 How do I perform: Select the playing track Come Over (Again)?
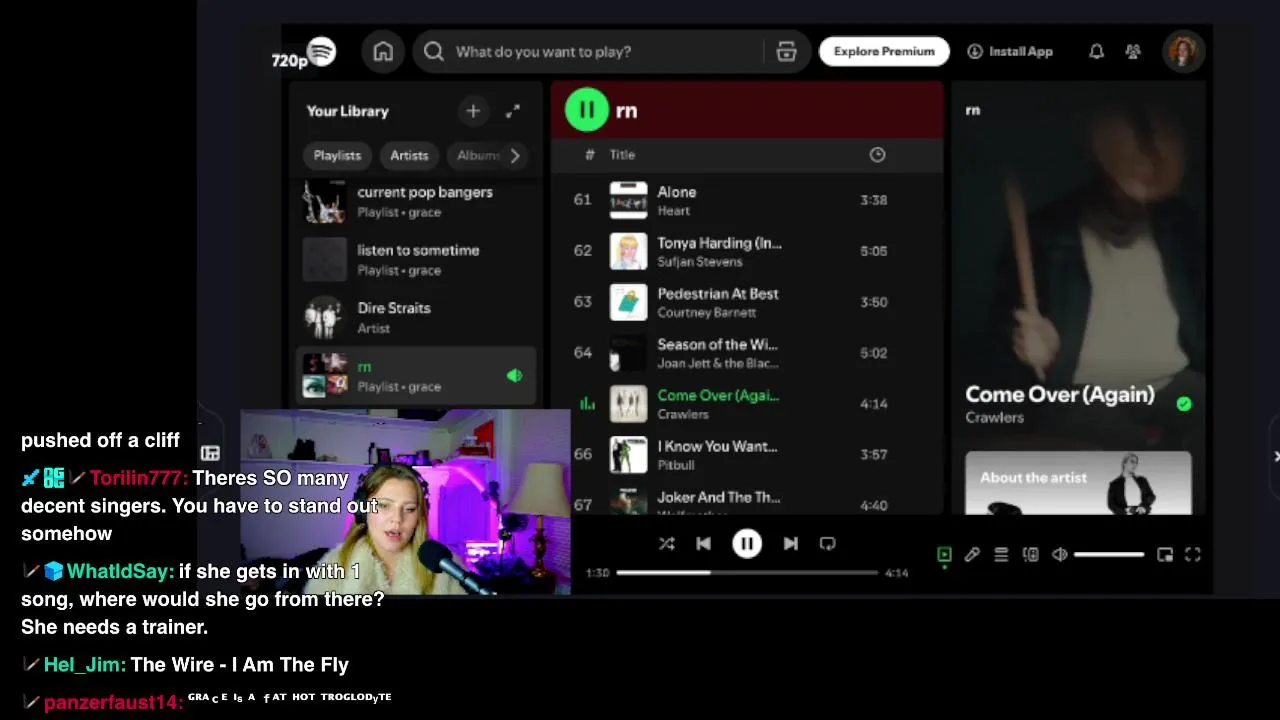click(x=745, y=404)
